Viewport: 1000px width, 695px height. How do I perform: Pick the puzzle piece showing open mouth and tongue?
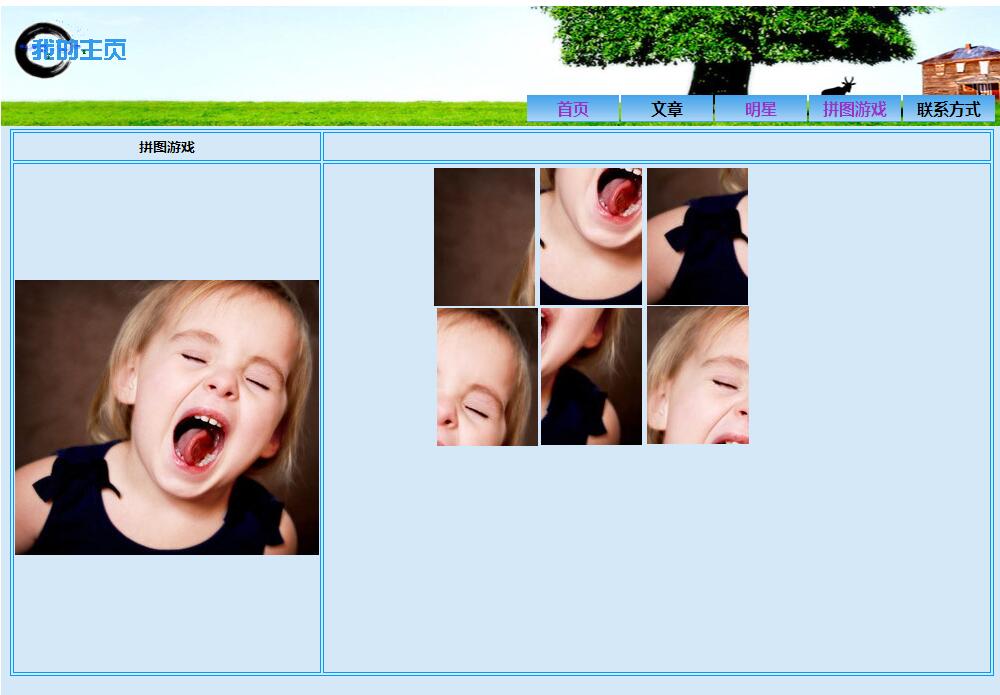pyautogui.click(x=591, y=236)
